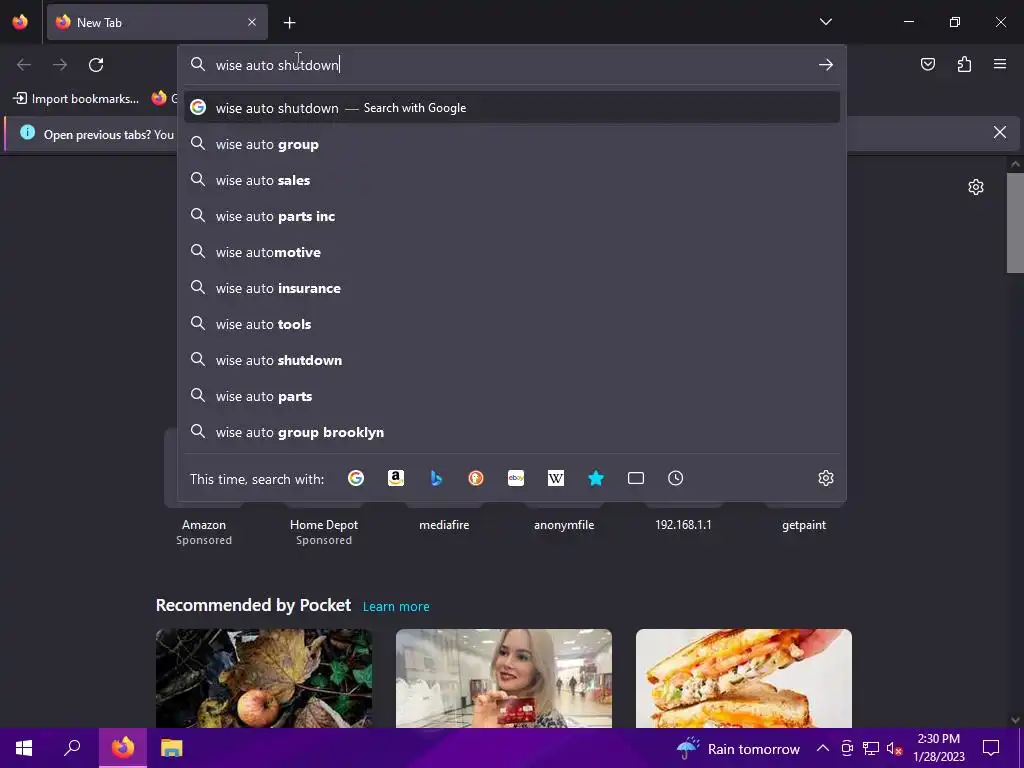Open the Firefox application menu
Image resolution: width=1024 pixels, height=768 pixels.
[1000, 64]
